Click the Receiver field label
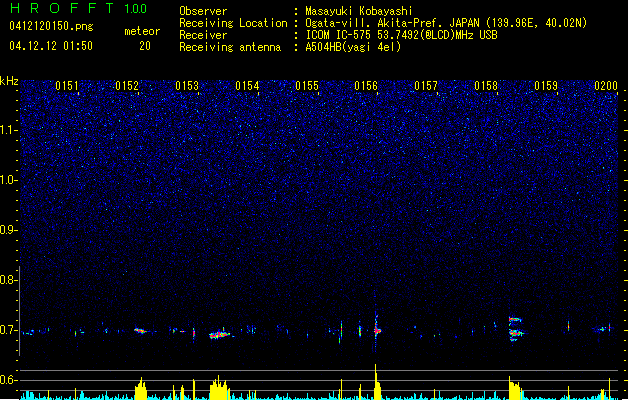 203,35
